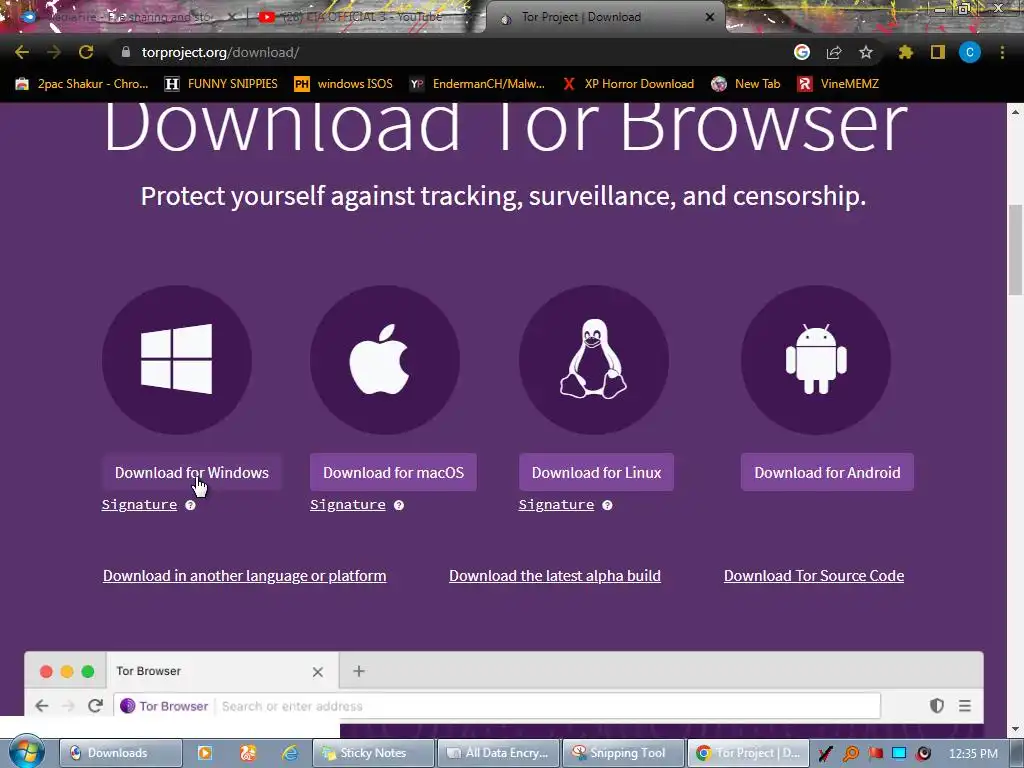
Task: Click Download for Android button
Action: click(827, 472)
